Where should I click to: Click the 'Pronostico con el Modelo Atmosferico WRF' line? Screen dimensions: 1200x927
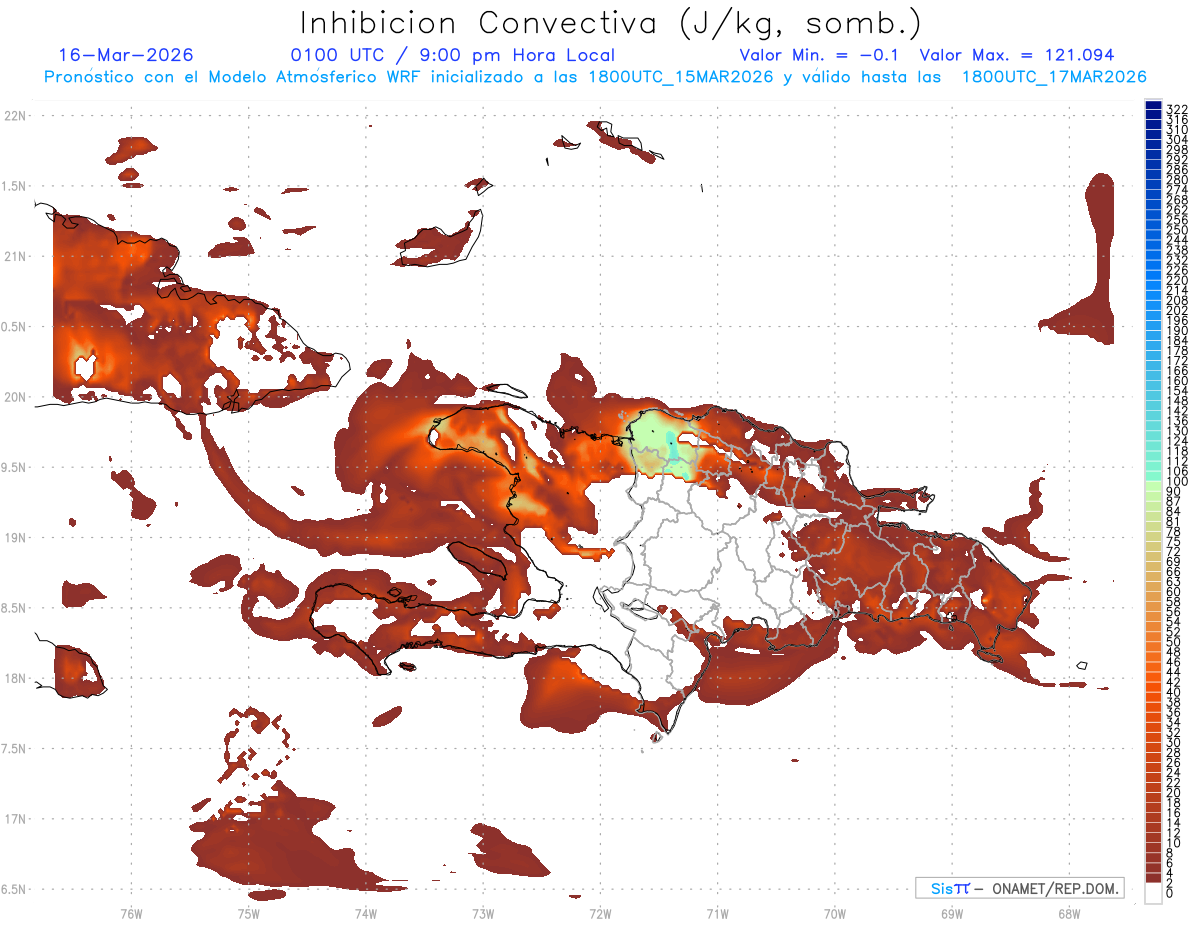(x=595, y=77)
